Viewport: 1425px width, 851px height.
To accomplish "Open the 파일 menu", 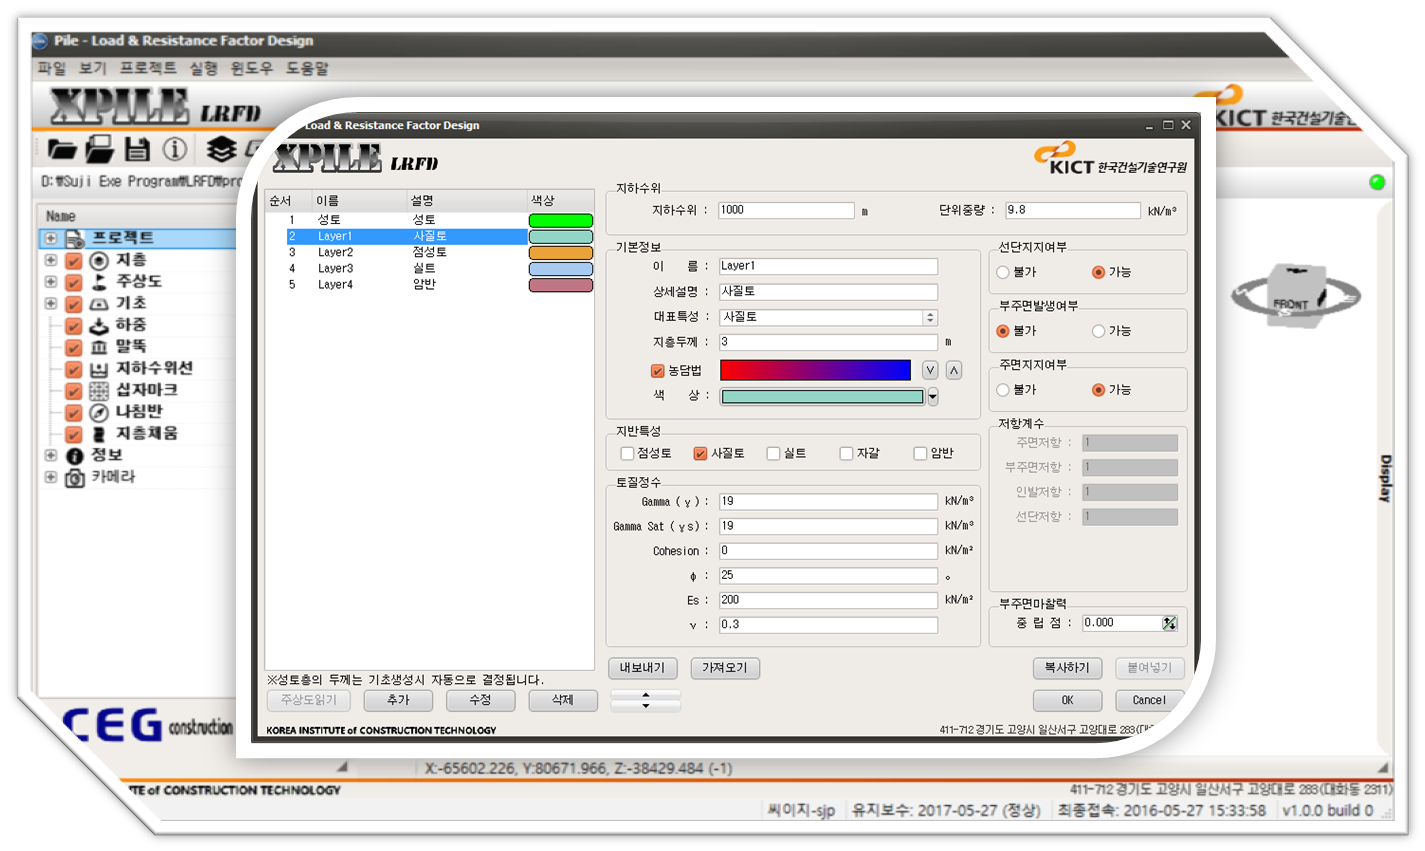I will click(x=52, y=68).
